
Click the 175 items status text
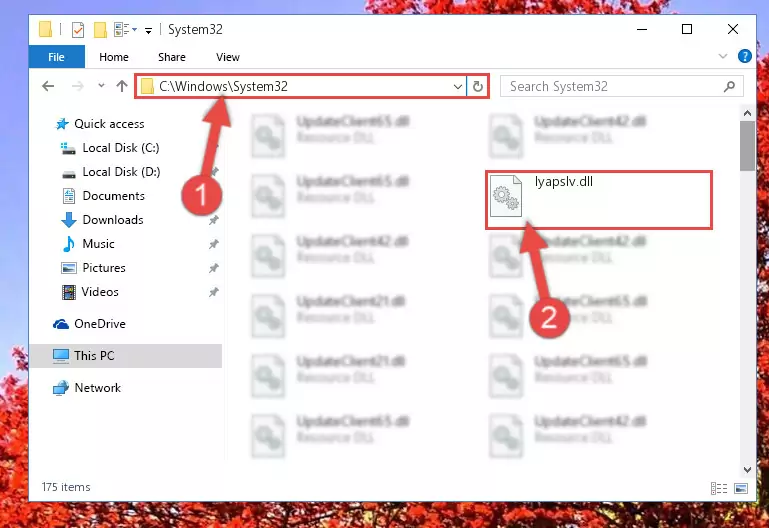click(x=66, y=487)
